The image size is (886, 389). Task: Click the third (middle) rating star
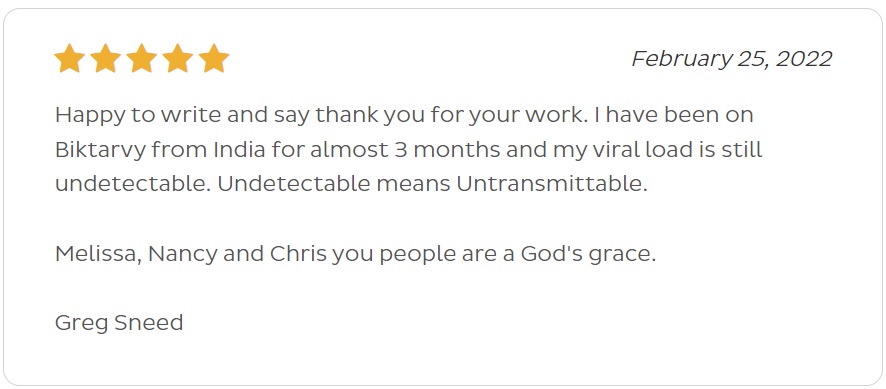[142, 58]
